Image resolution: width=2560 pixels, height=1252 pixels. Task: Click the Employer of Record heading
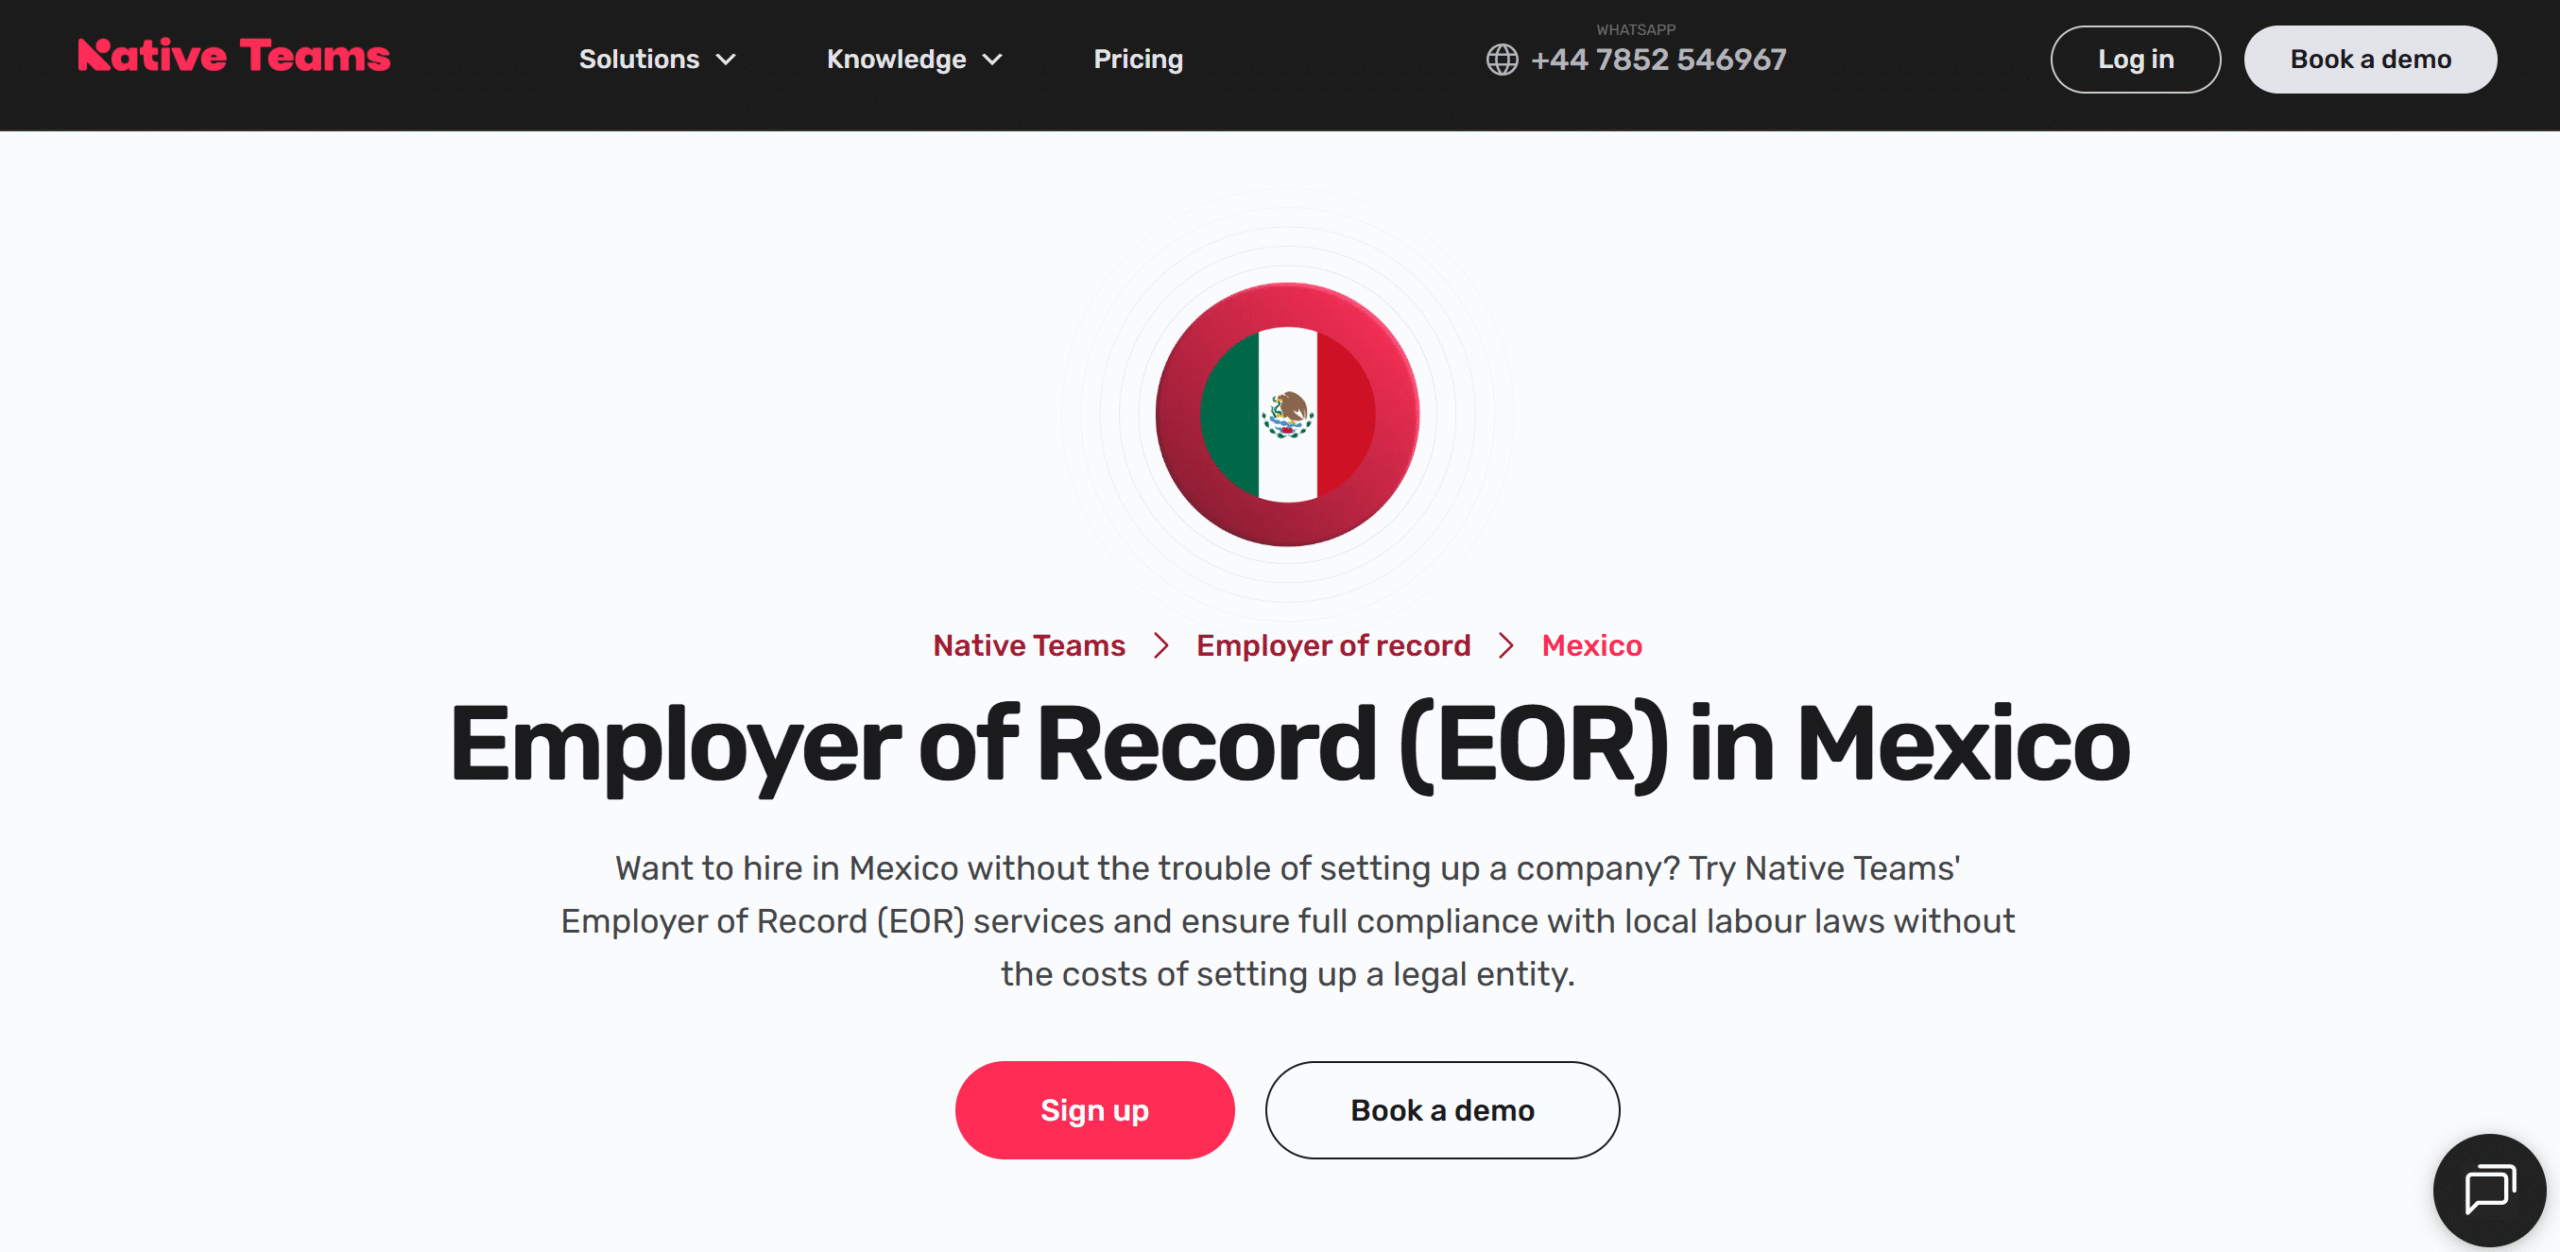[x=1289, y=746]
